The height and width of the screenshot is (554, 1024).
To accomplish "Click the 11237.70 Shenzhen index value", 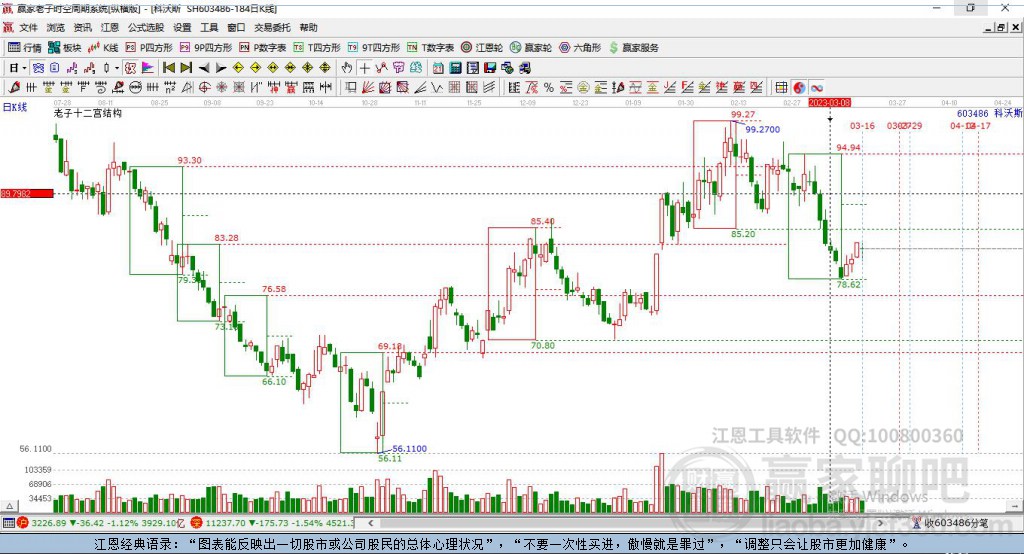I will pyautogui.click(x=227, y=523).
